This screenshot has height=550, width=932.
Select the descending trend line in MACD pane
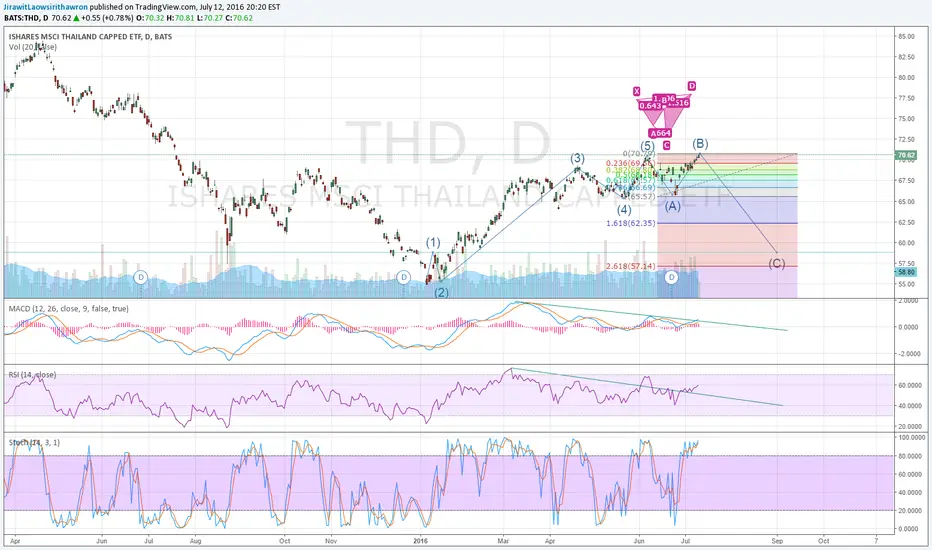[654, 316]
